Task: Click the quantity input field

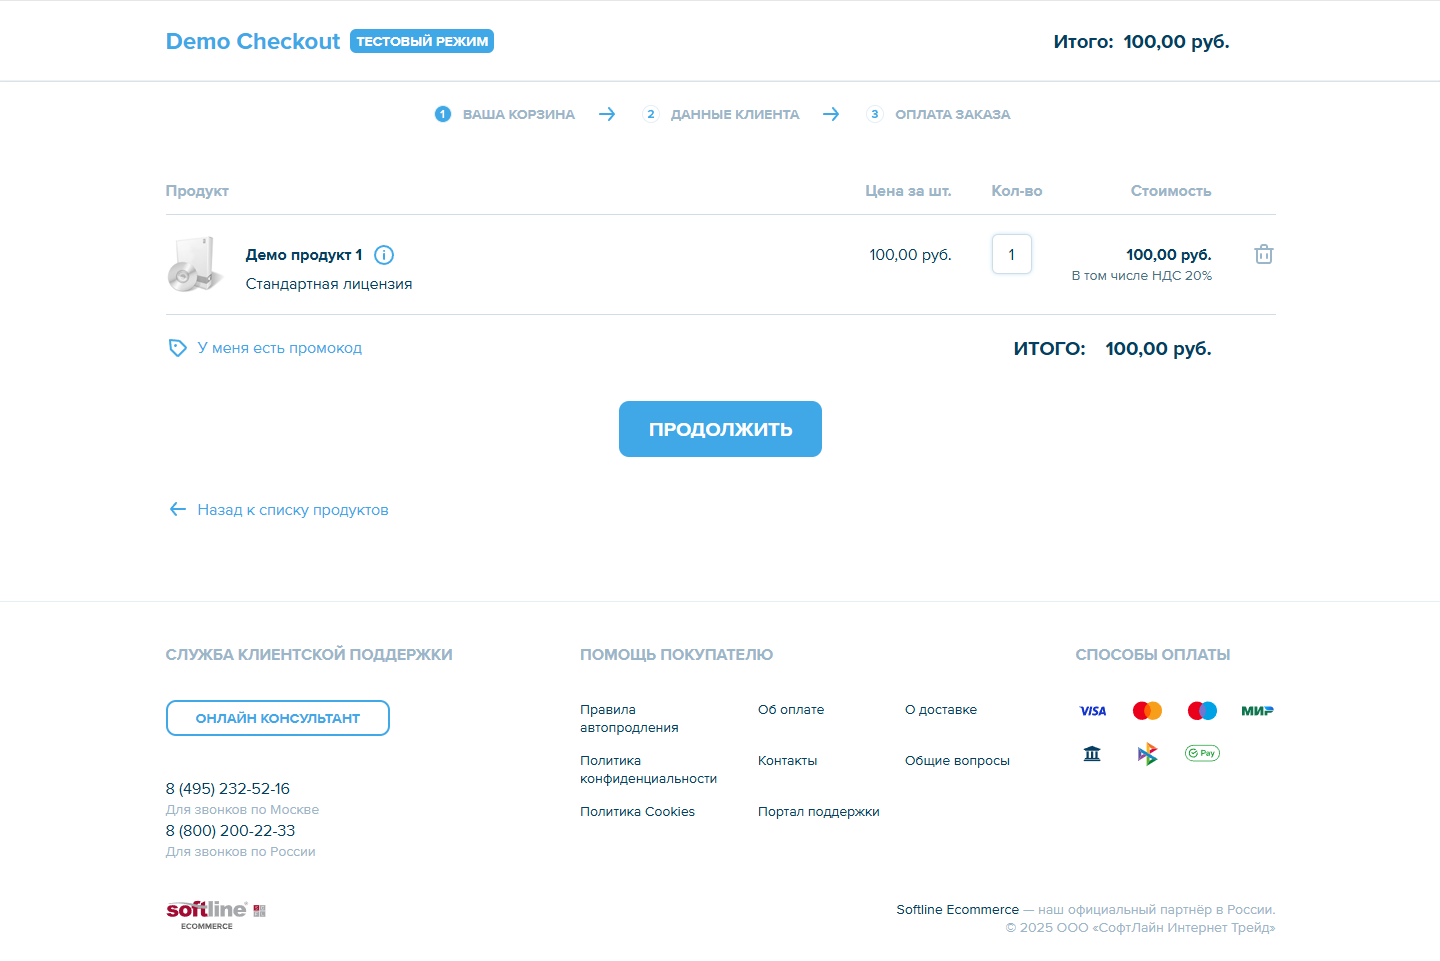Action: 1011,254
